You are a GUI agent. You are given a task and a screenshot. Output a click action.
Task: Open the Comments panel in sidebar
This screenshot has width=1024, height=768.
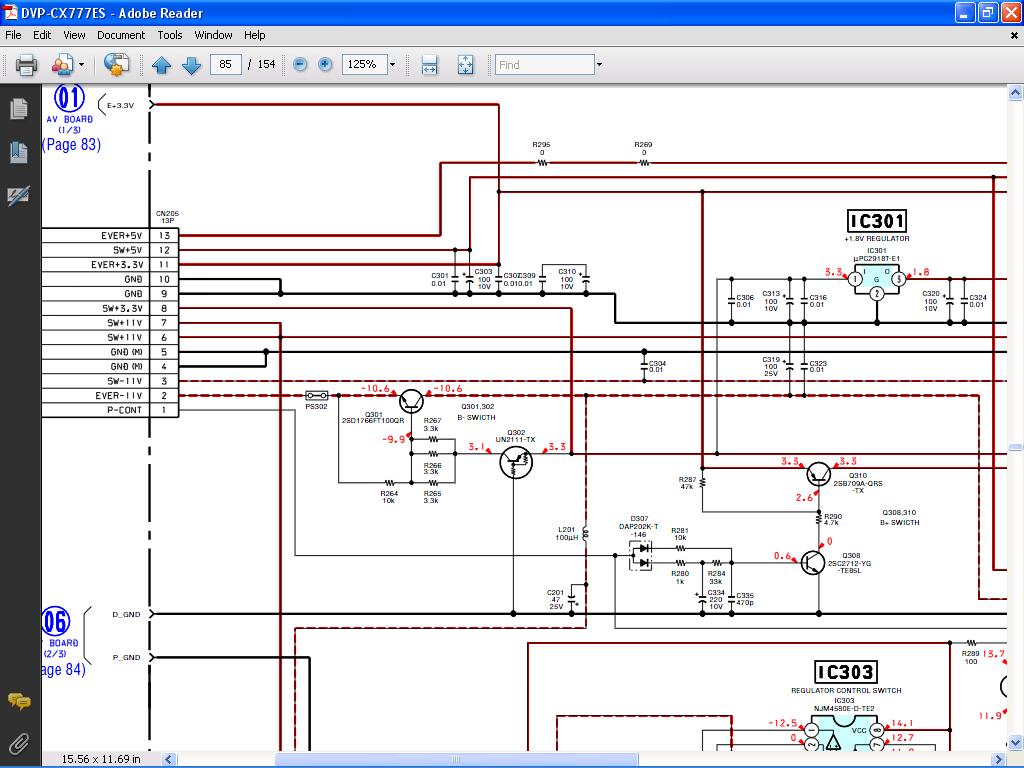[19, 701]
